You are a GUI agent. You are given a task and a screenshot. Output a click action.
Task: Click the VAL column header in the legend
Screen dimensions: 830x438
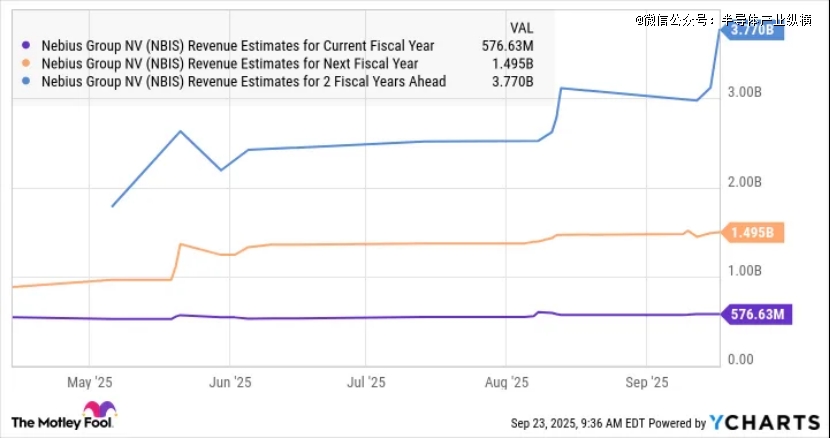[x=522, y=27]
